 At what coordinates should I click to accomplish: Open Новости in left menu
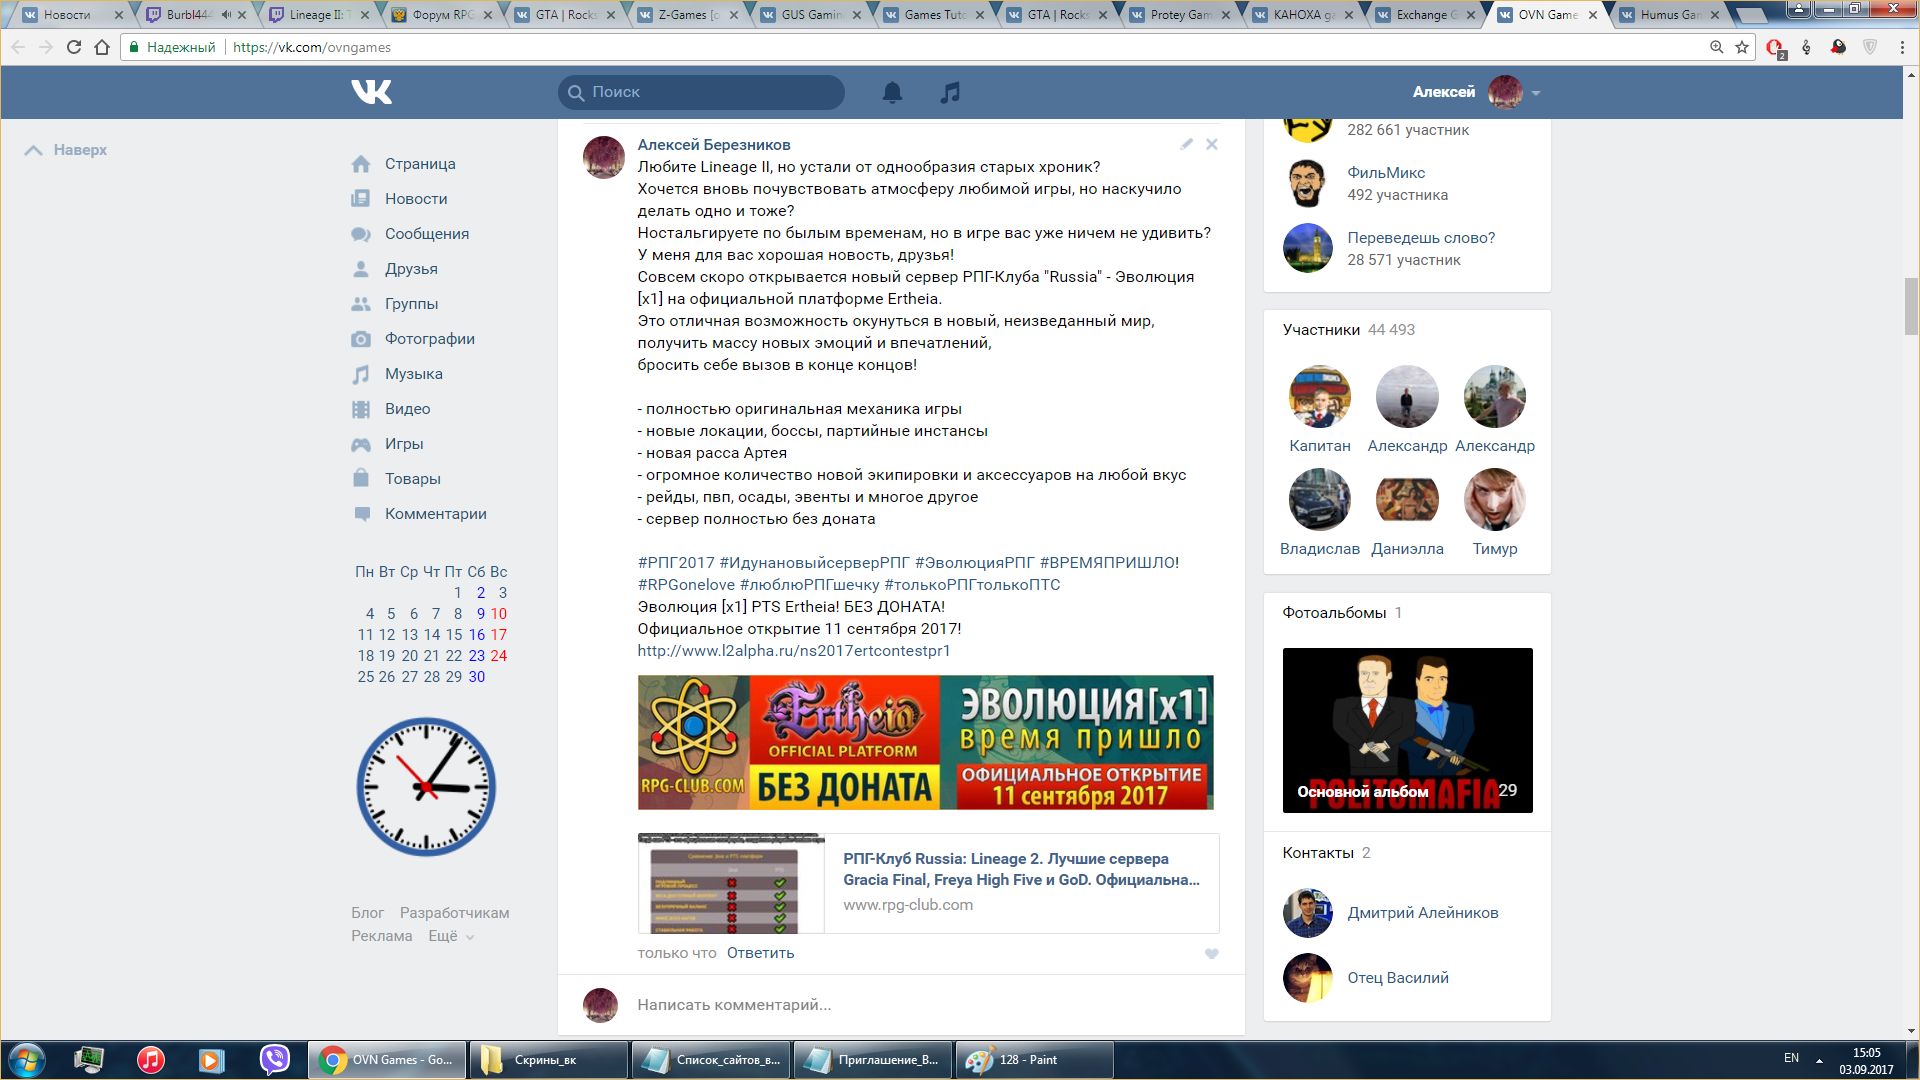click(416, 199)
